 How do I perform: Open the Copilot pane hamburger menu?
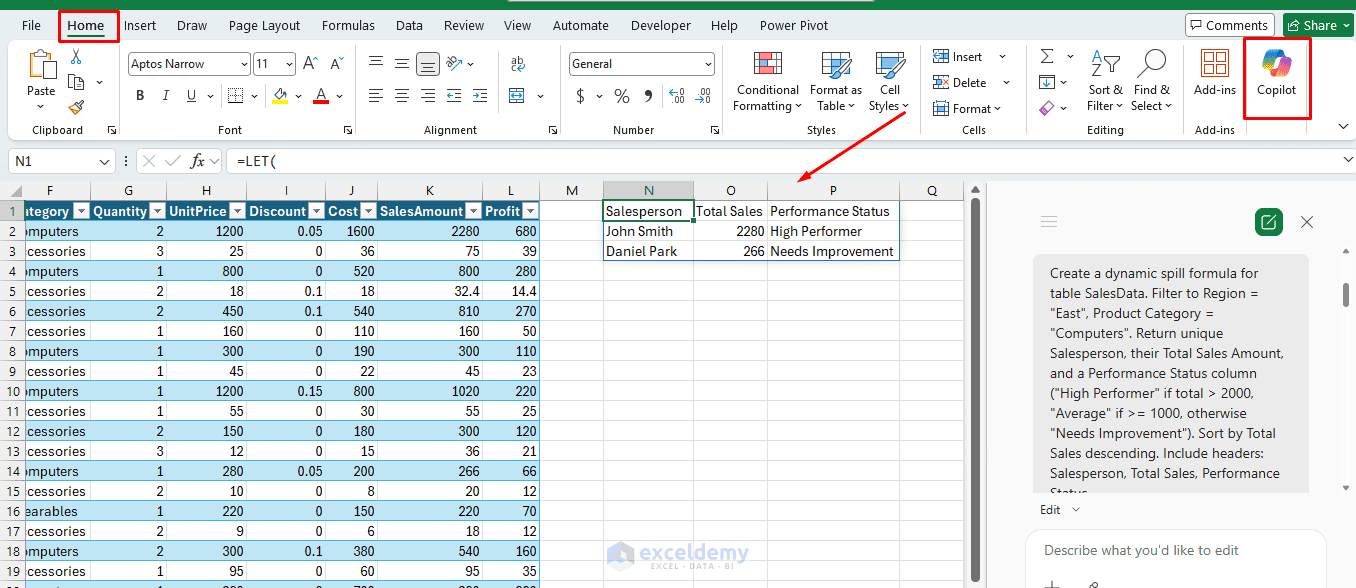1049,222
